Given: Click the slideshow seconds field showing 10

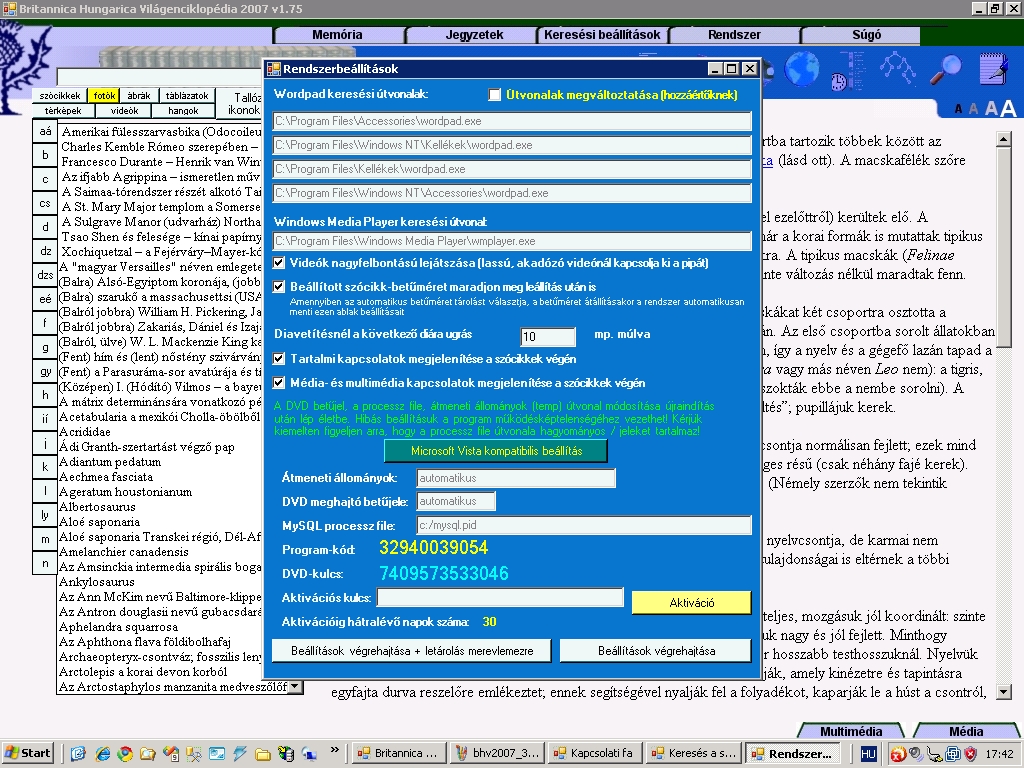Looking at the screenshot, I should pyautogui.click(x=548, y=336).
